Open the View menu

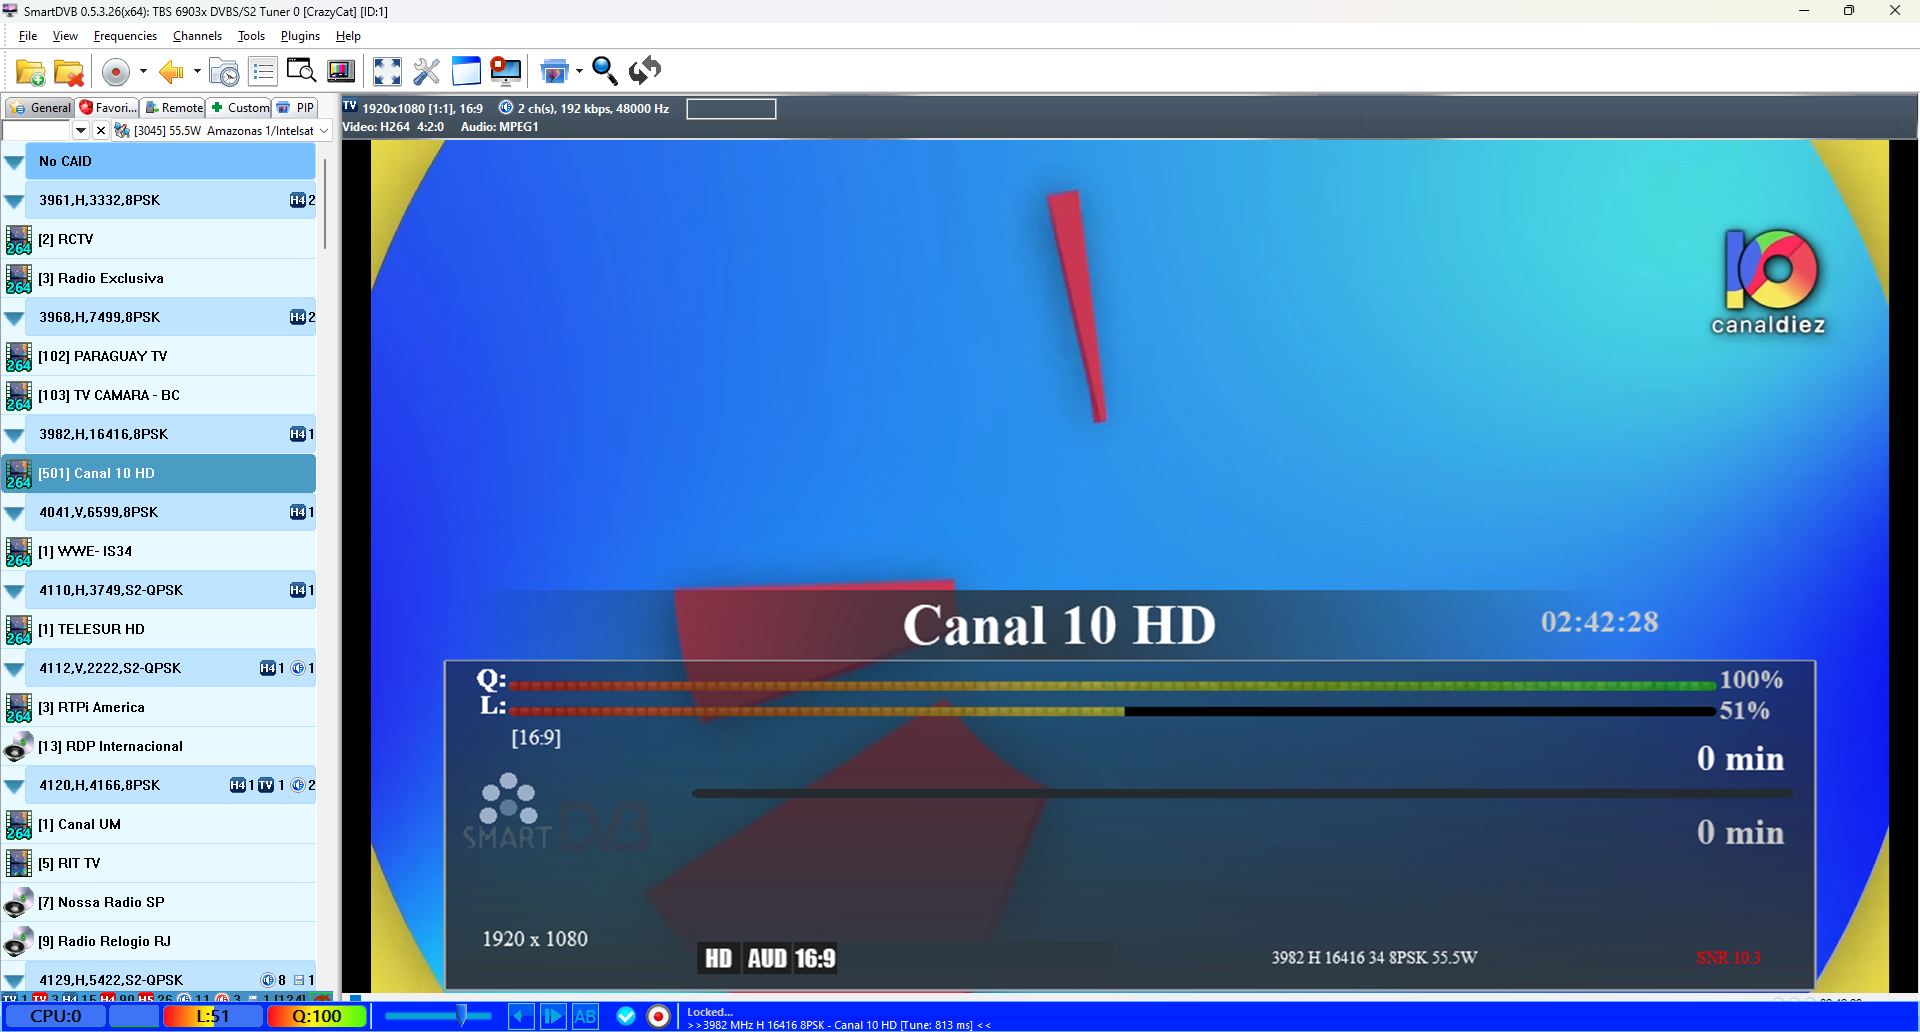(x=65, y=36)
